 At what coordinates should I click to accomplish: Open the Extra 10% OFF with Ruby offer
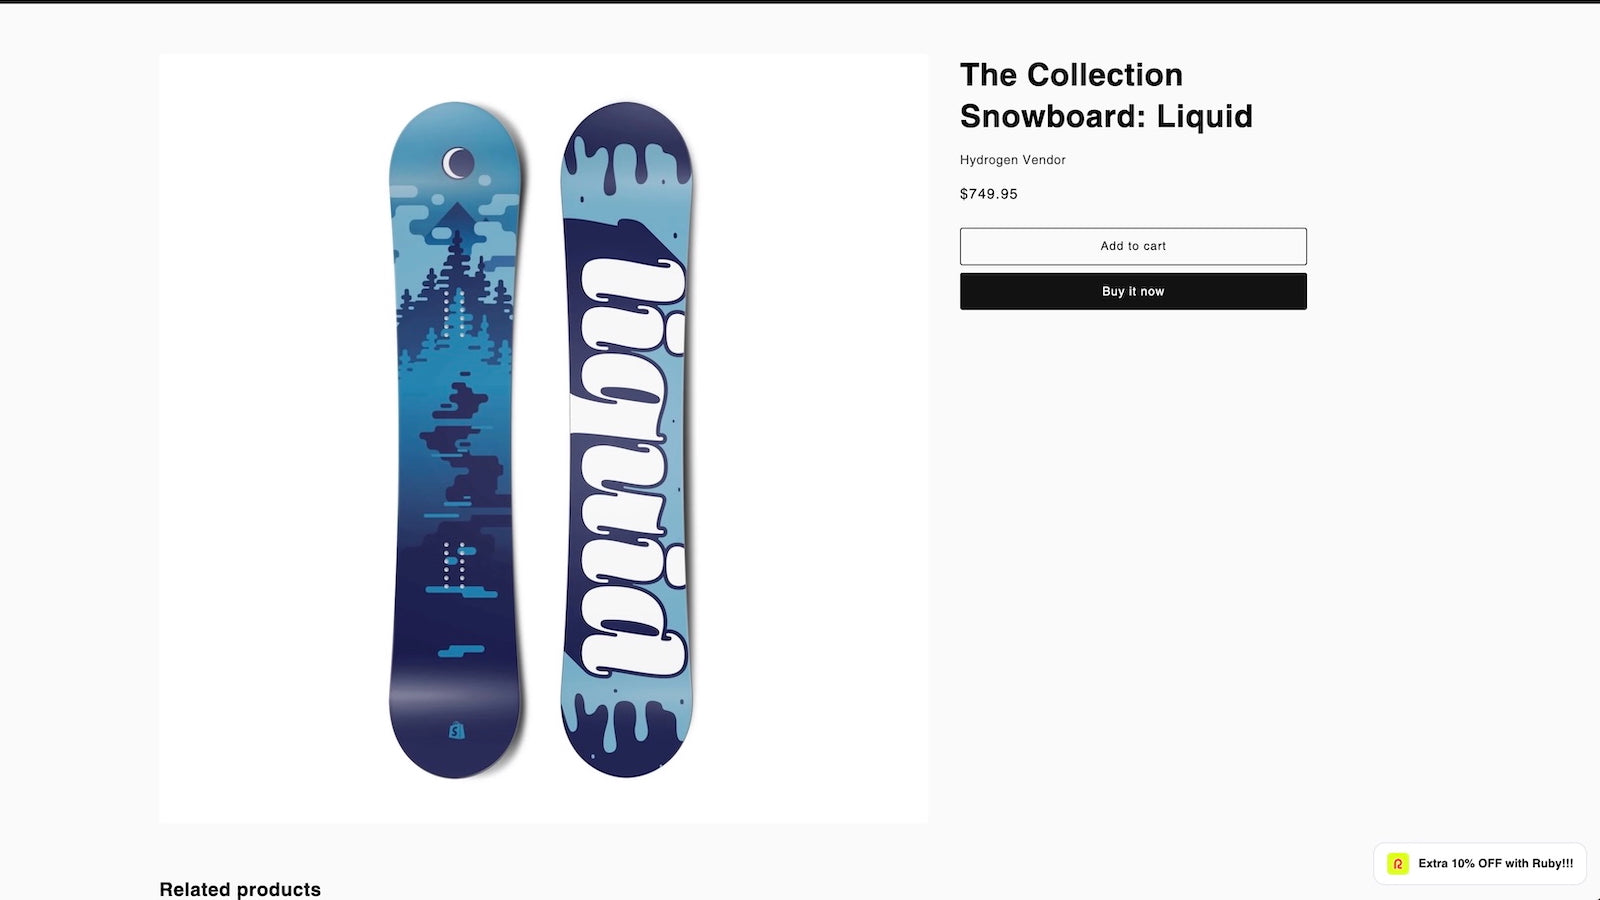[1480, 864]
